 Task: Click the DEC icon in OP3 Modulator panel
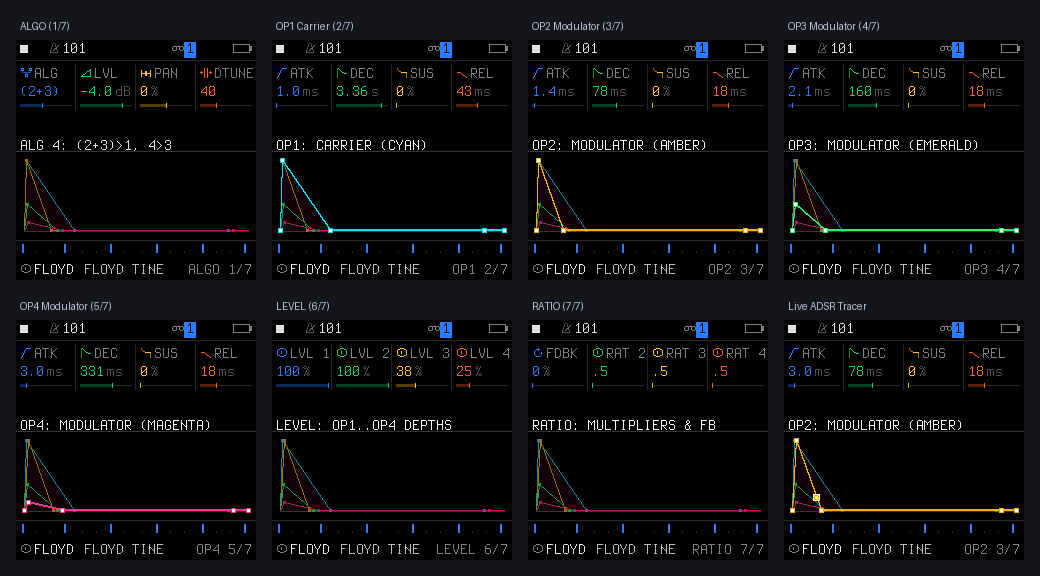click(854, 73)
